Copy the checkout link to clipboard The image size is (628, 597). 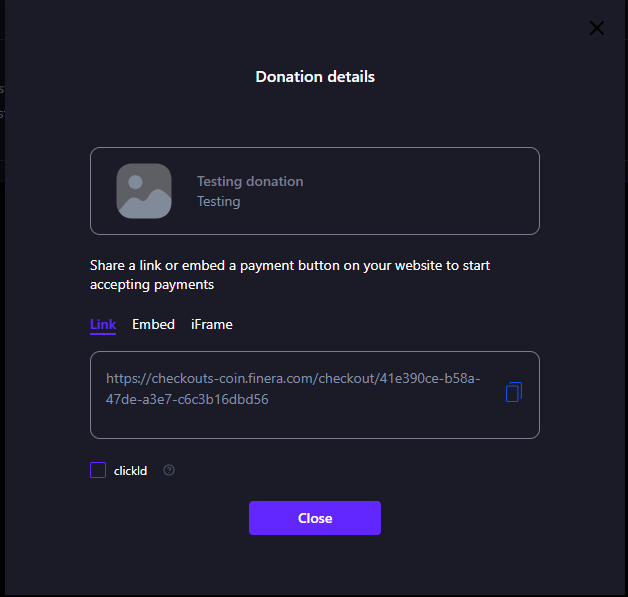click(513, 392)
